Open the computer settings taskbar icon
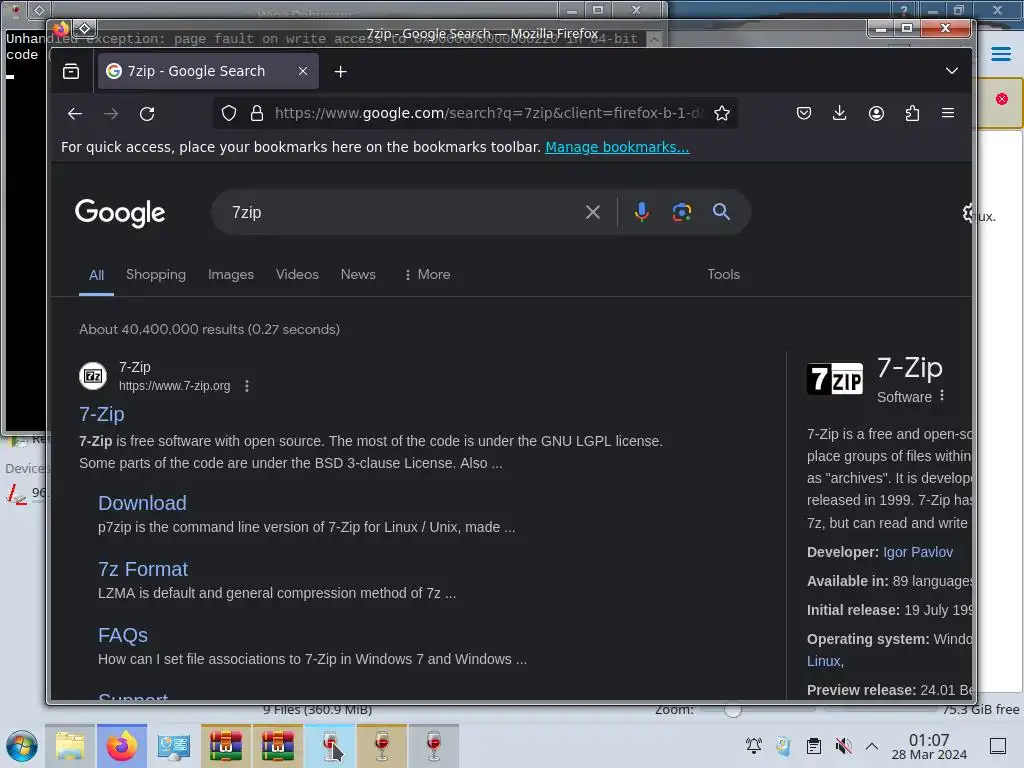The image size is (1024, 768). (x=174, y=746)
